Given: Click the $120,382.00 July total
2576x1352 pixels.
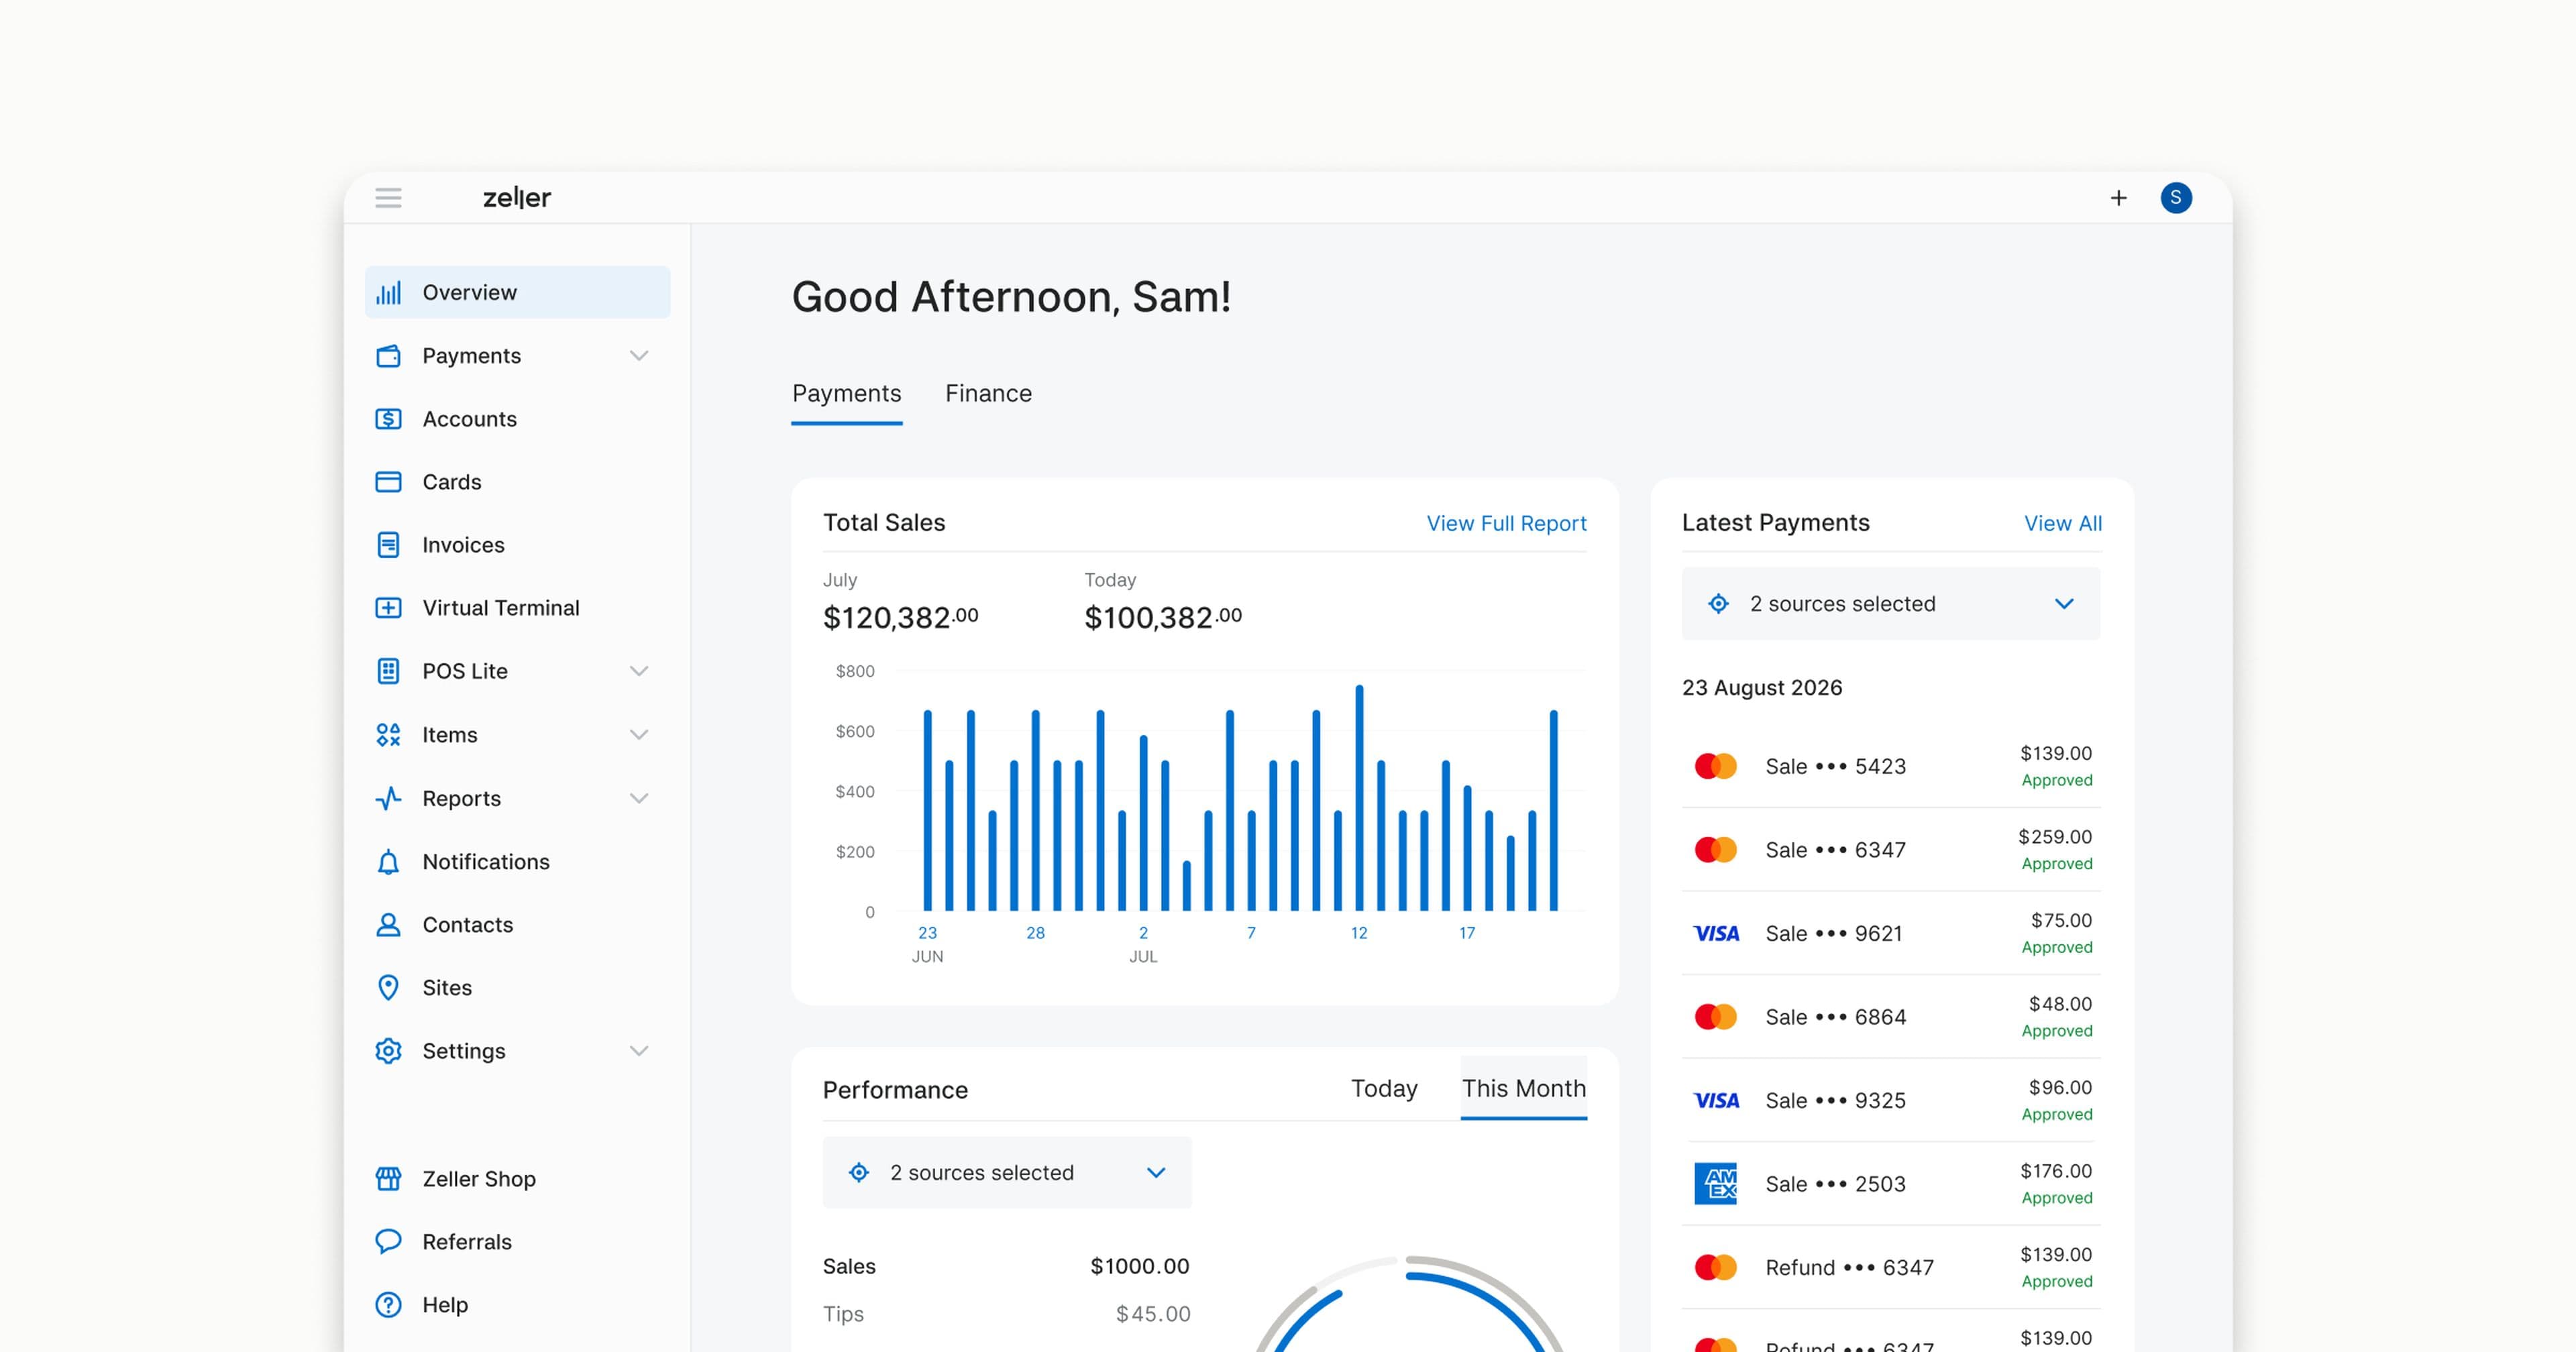Looking at the screenshot, I should [900, 617].
